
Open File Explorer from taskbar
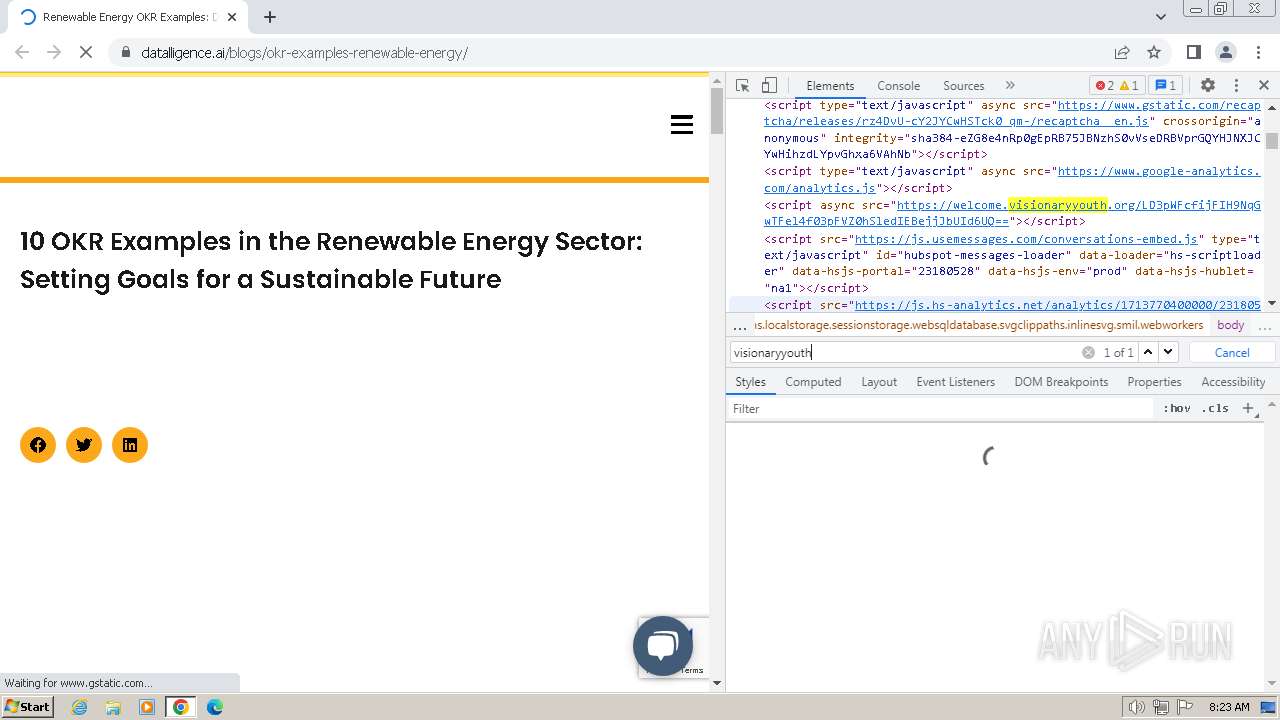point(113,707)
